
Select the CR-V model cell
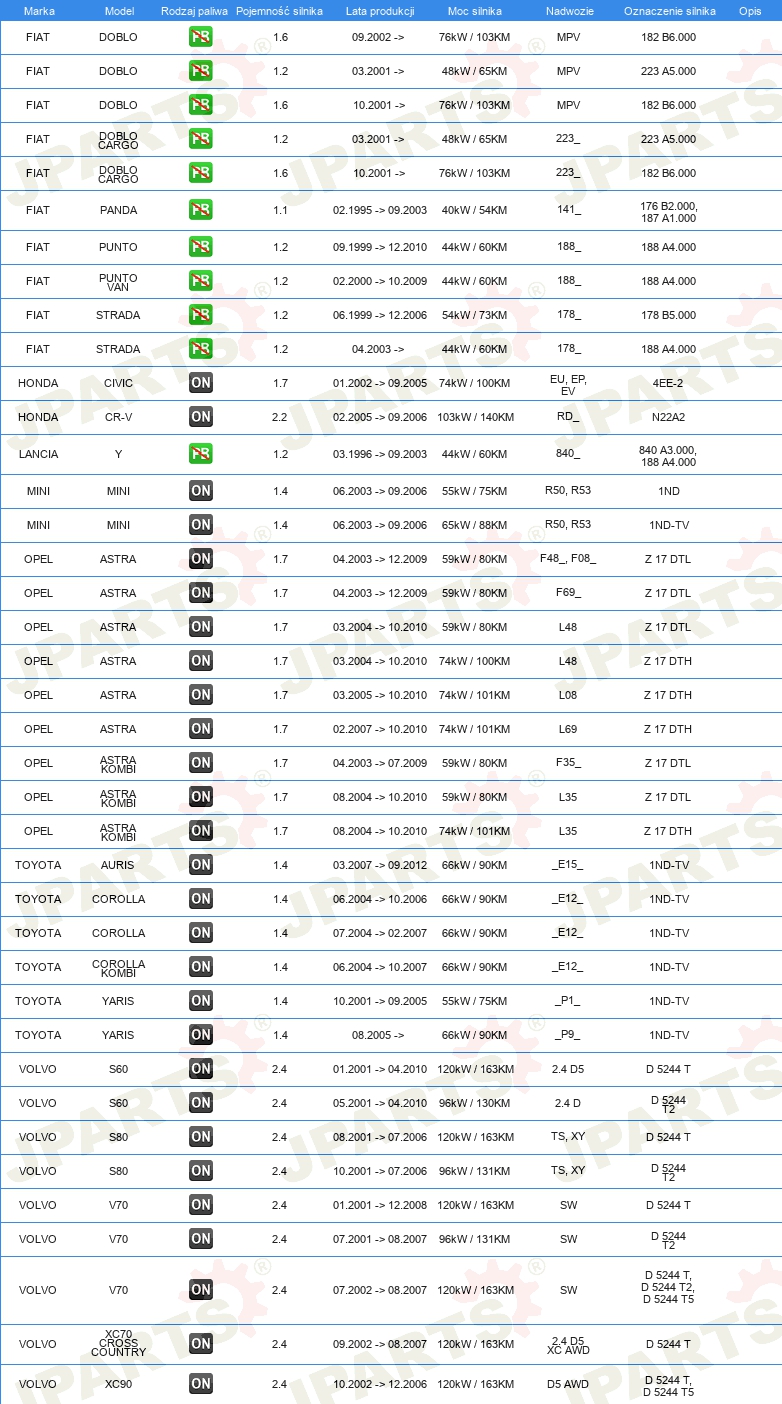click(119, 417)
